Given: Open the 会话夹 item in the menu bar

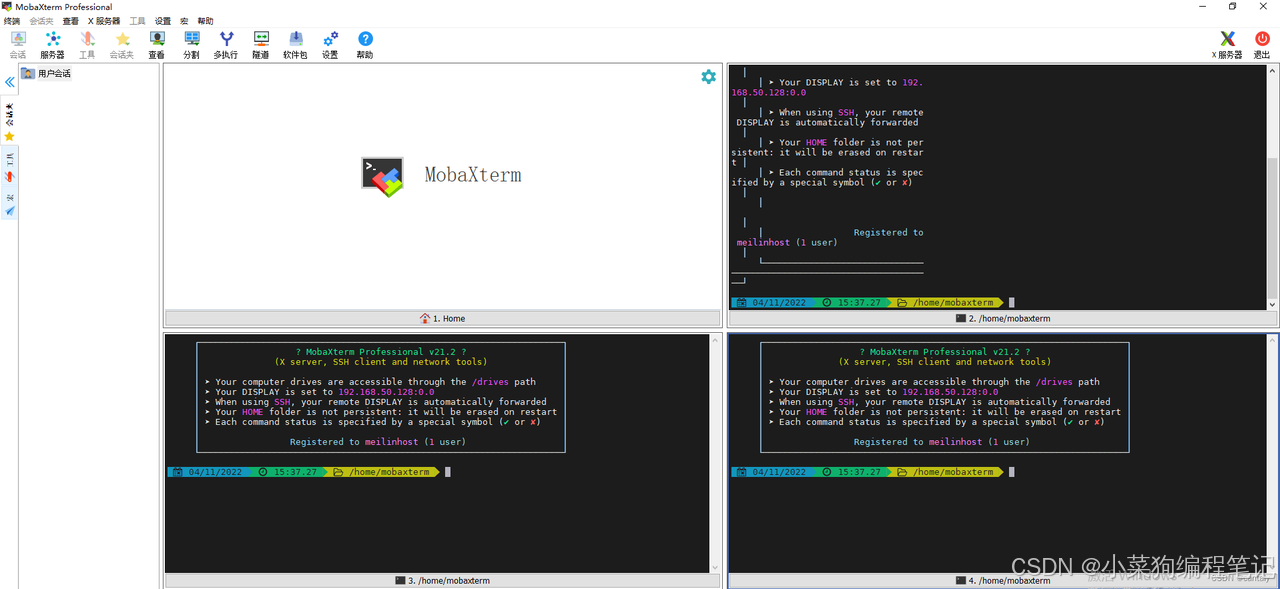Looking at the screenshot, I should [x=41, y=21].
